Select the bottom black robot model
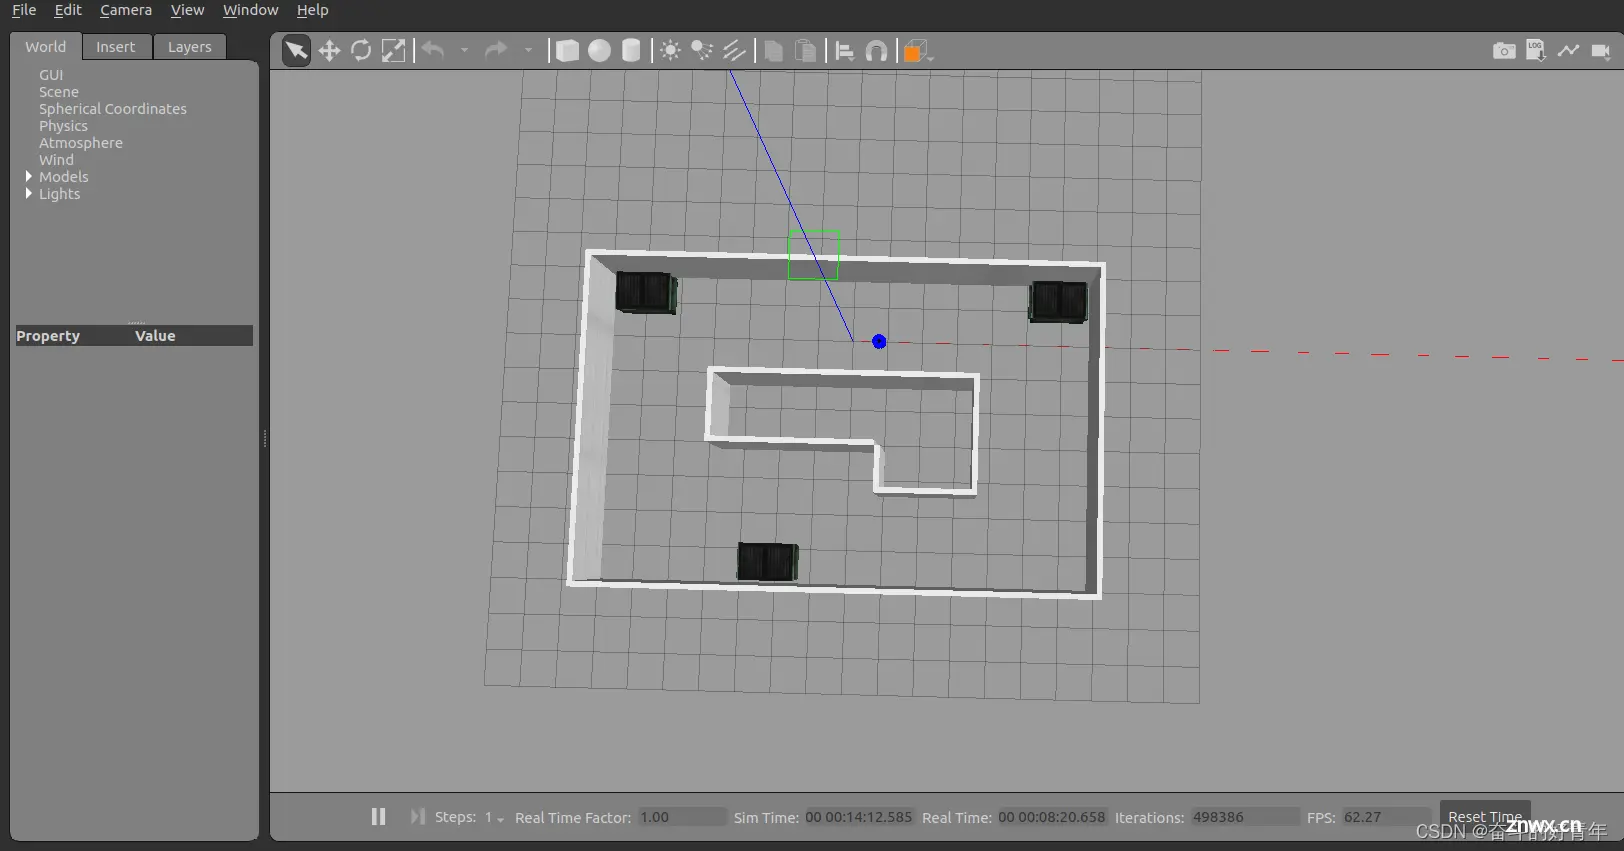Screen dimensions: 1624x851 point(767,561)
